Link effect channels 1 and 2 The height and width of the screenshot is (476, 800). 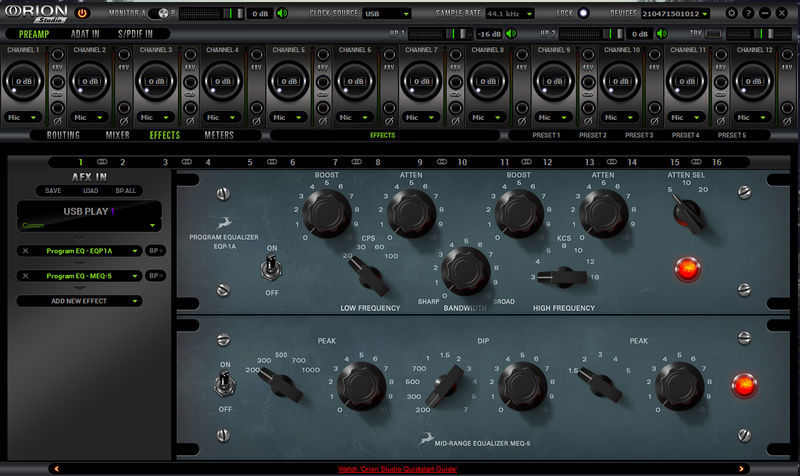click(102, 162)
